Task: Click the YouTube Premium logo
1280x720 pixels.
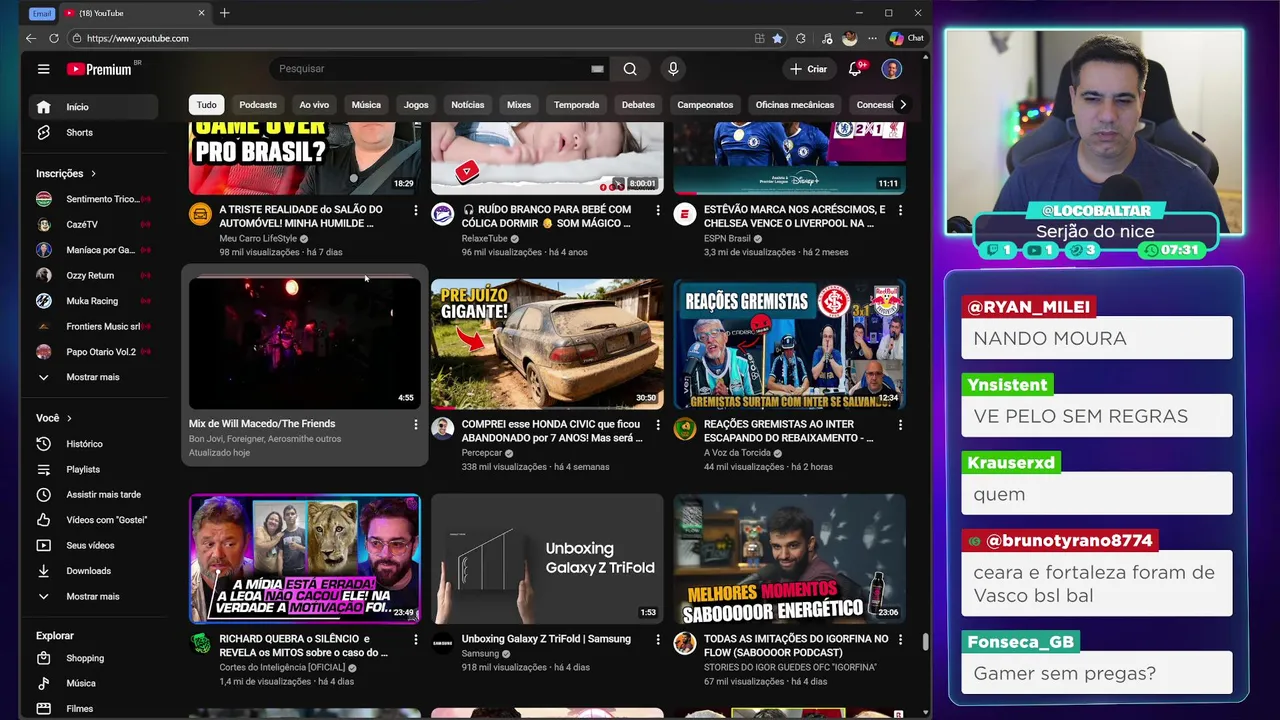Action: coord(100,69)
